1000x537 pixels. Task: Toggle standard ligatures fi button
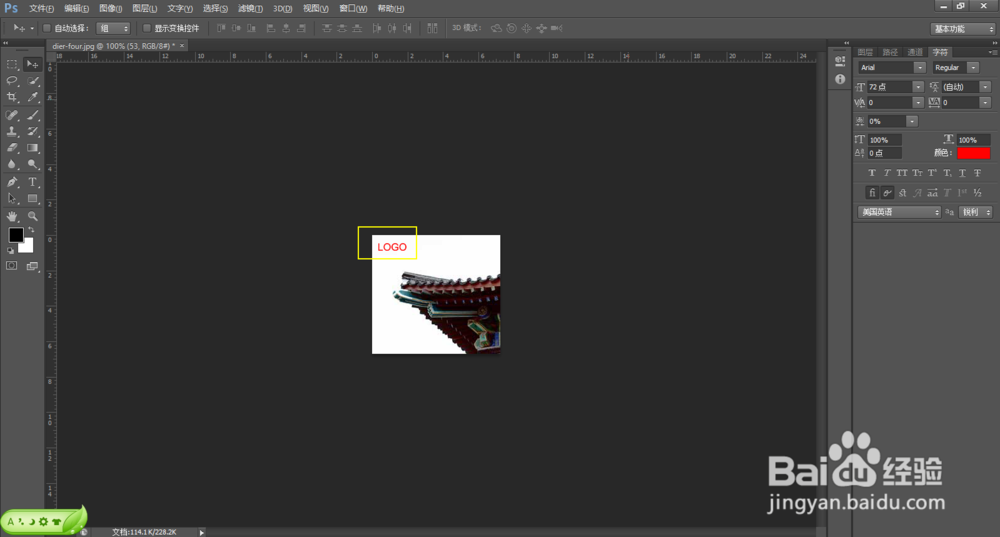tap(872, 193)
